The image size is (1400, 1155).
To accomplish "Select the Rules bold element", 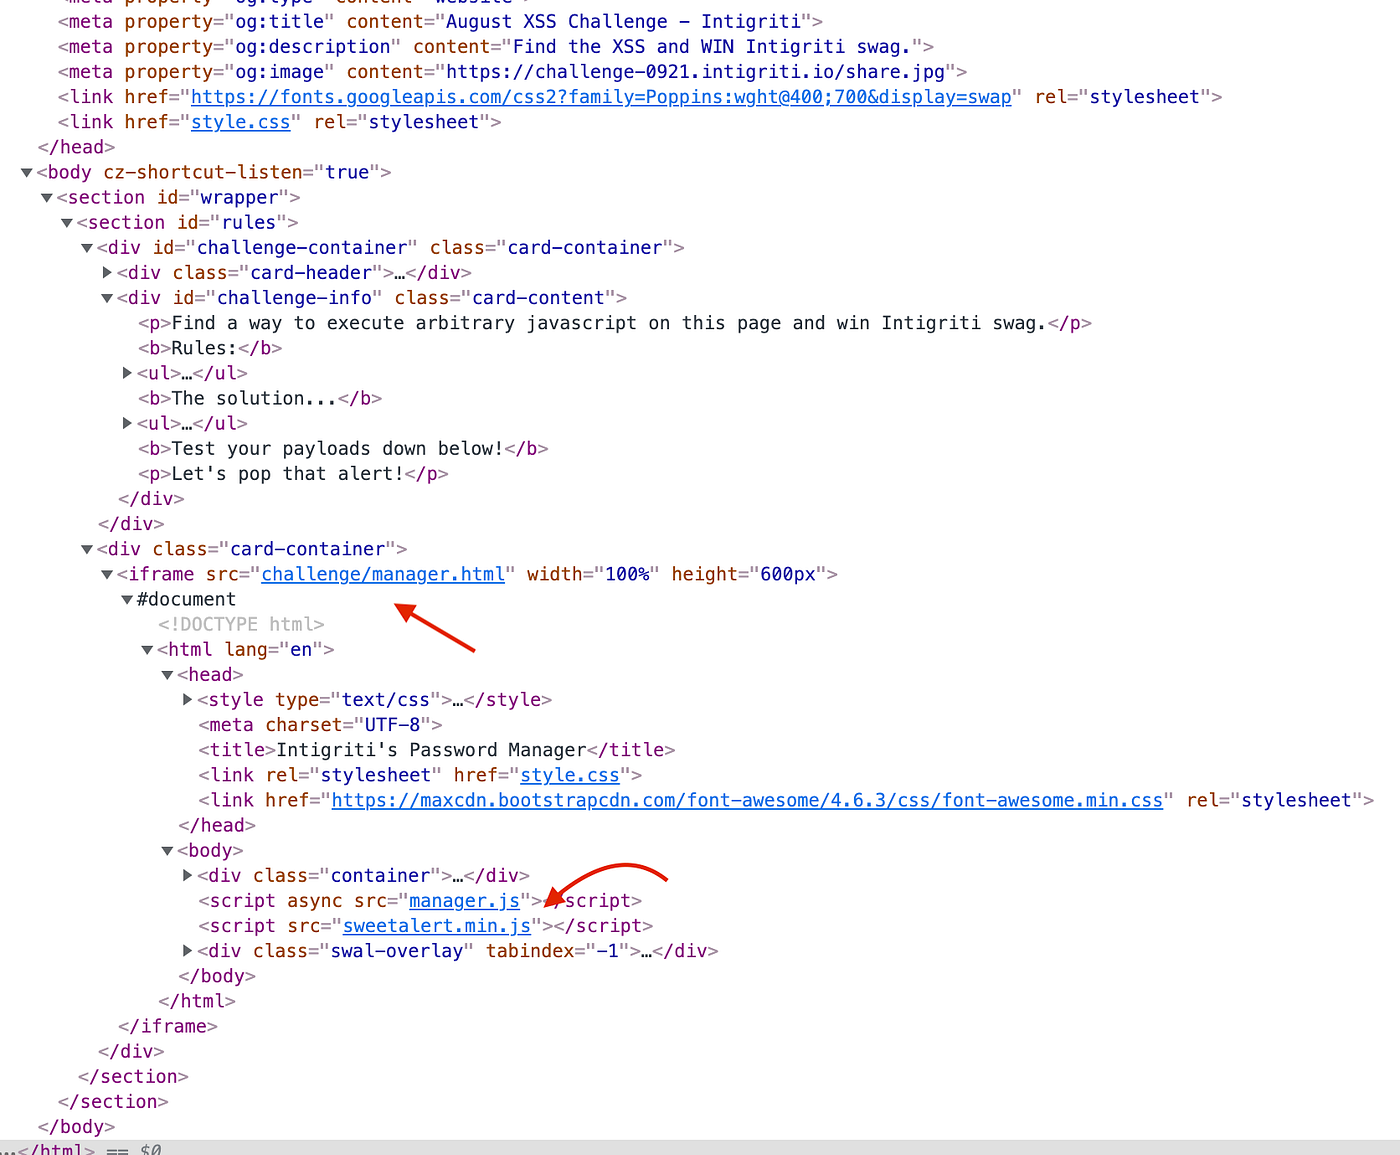I will [x=210, y=348].
